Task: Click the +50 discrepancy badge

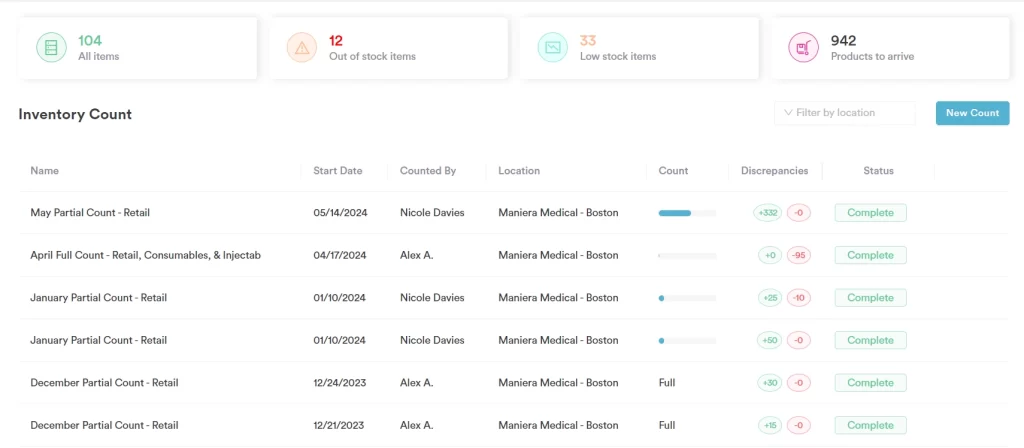Action: (x=768, y=340)
